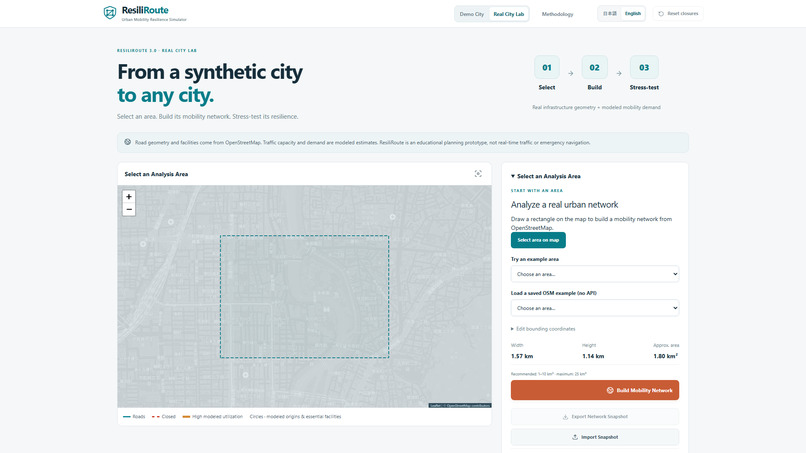Image resolution: width=806 pixels, height=453 pixels.
Task: Click the Leaflet attribution link
Action: point(435,406)
